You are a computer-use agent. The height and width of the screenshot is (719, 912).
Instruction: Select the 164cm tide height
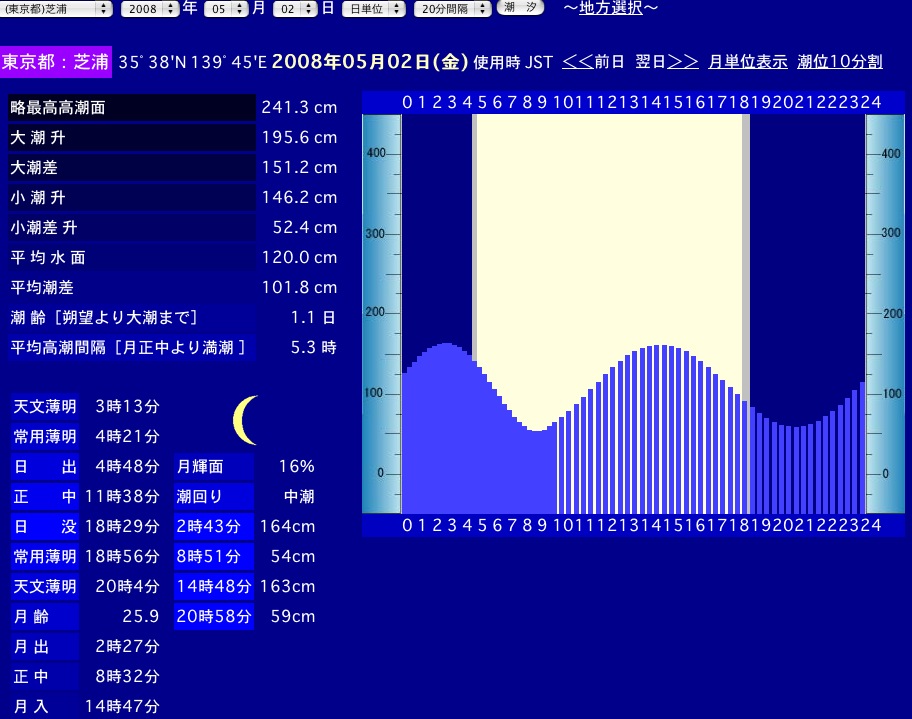pyautogui.click(x=287, y=526)
